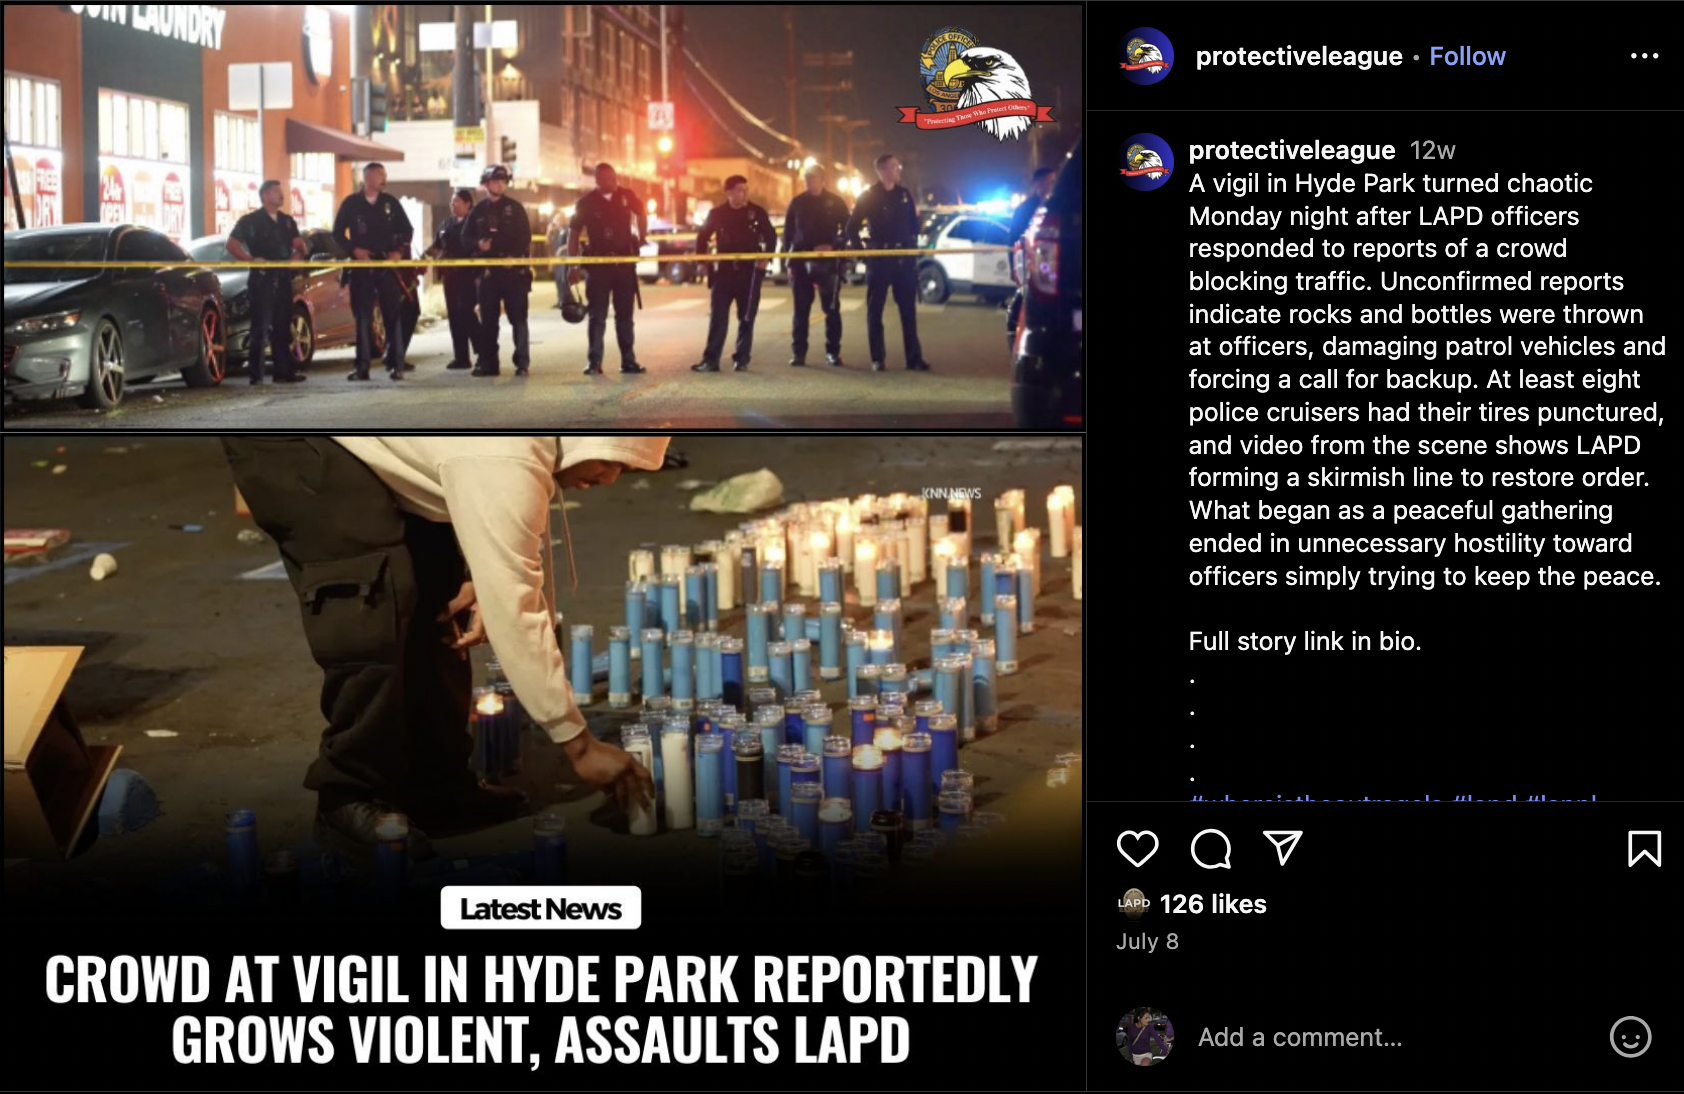Click the header eagle profile avatar
1684x1094 pixels.
(x=1146, y=56)
